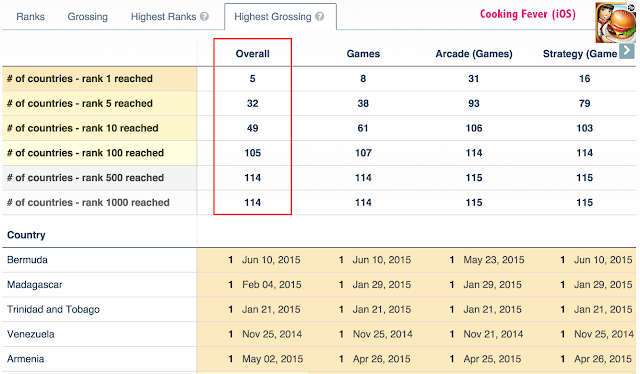Click Strategy value 79 for rank 5 reached

coord(584,104)
